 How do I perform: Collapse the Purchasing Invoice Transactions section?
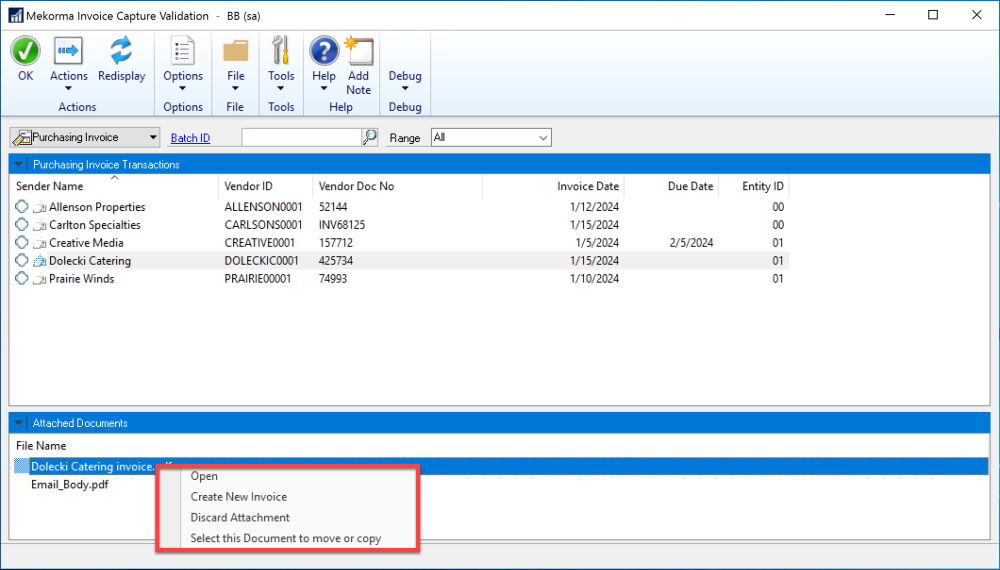click(18, 164)
